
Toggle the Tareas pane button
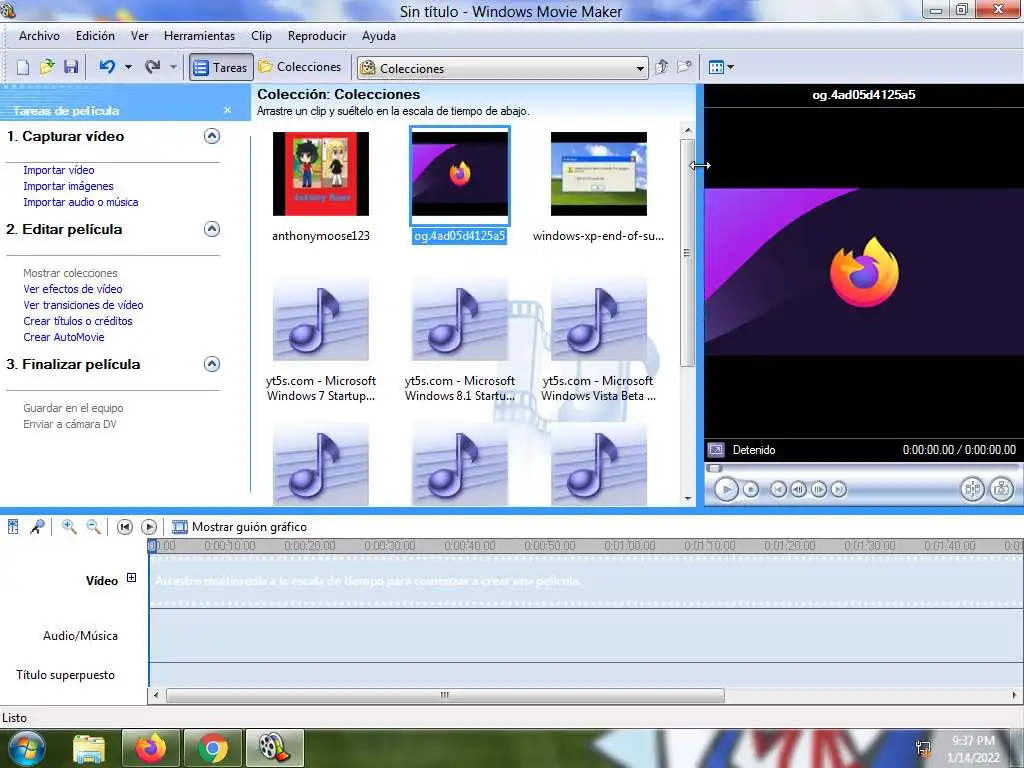(x=221, y=67)
